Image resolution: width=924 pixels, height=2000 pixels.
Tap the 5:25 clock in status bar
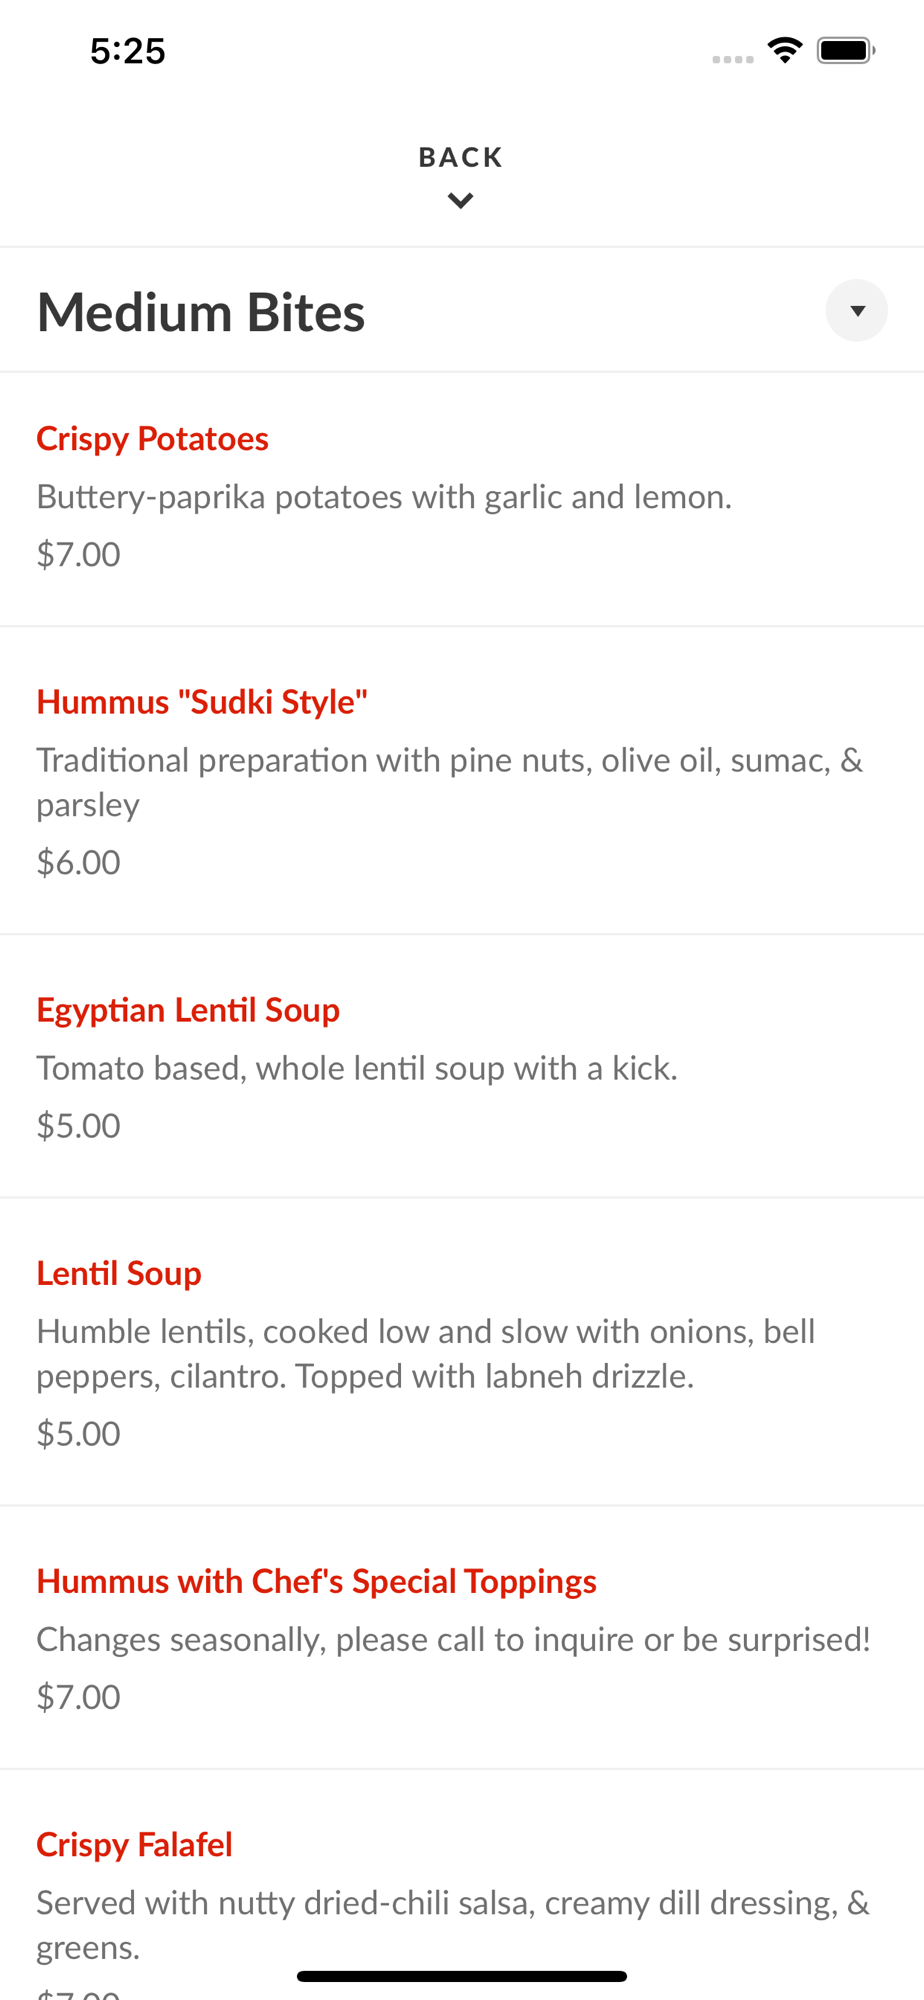coord(128,51)
